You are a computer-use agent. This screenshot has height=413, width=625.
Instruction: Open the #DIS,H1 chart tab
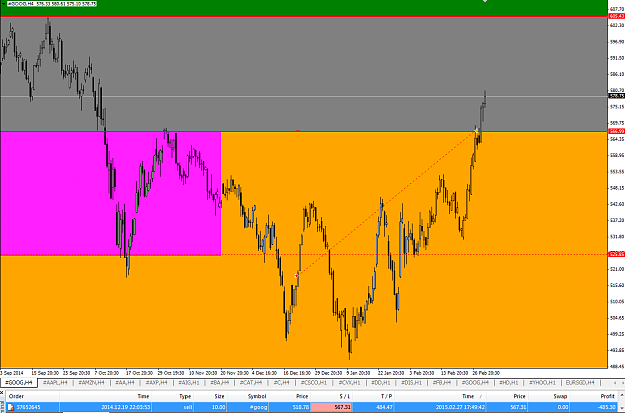tap(411, 383)
